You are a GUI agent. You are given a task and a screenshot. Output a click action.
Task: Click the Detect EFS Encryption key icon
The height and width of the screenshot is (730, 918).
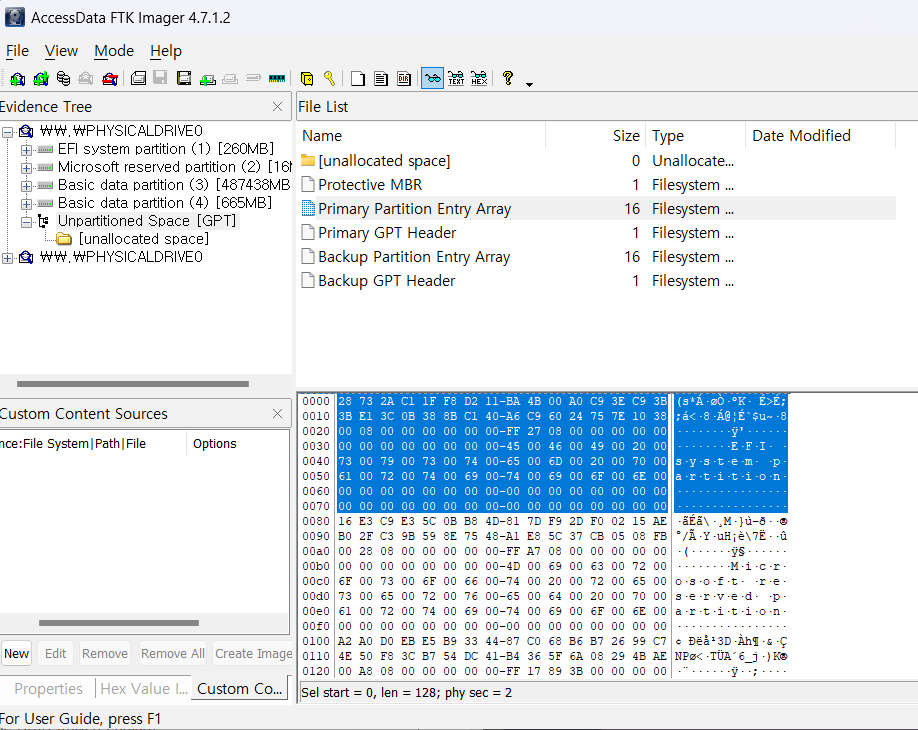(x=329, y=78)
